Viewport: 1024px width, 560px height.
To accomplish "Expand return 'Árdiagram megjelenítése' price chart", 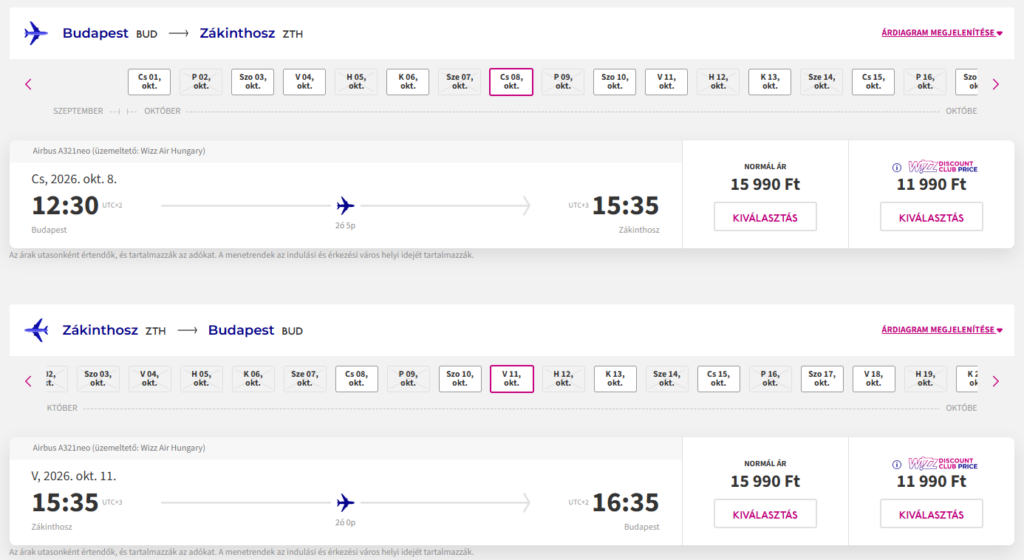I will (941, 330).
